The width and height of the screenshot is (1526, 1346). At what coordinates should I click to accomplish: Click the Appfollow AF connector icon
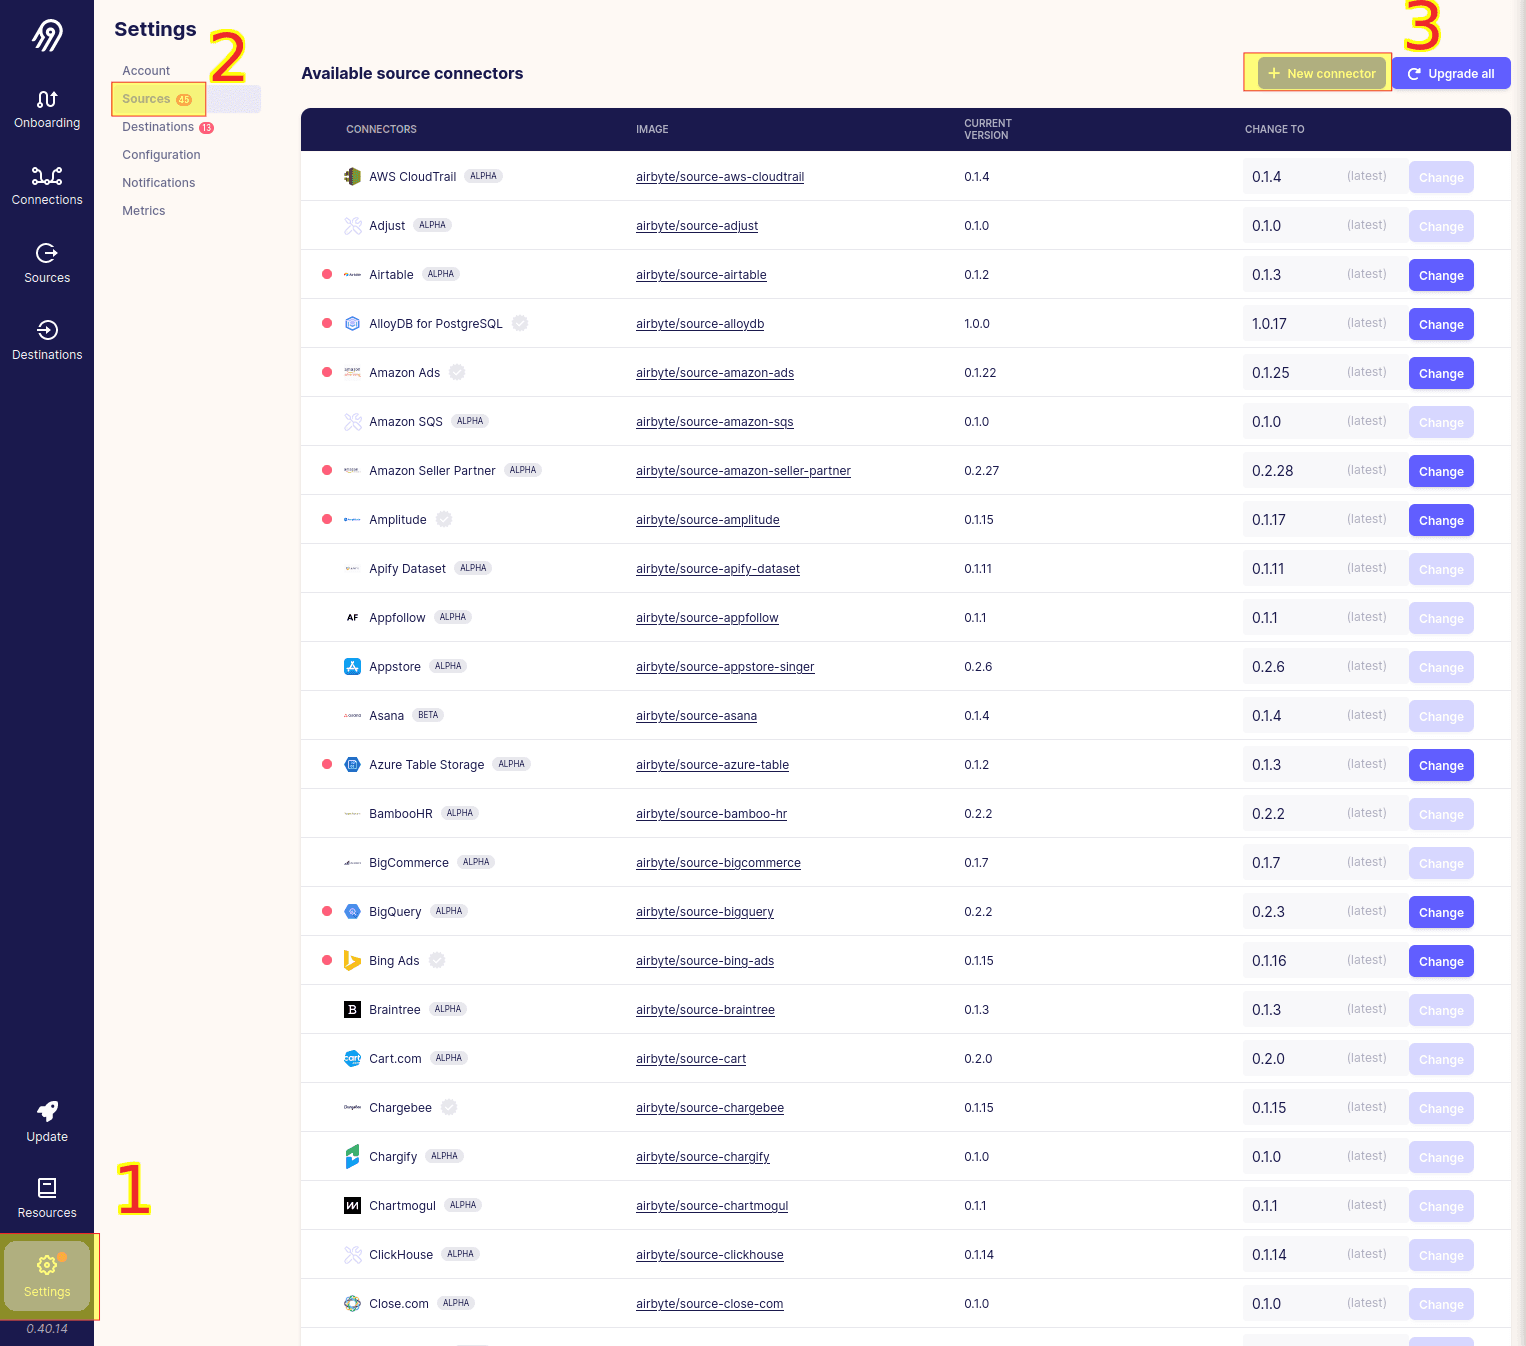352,617
